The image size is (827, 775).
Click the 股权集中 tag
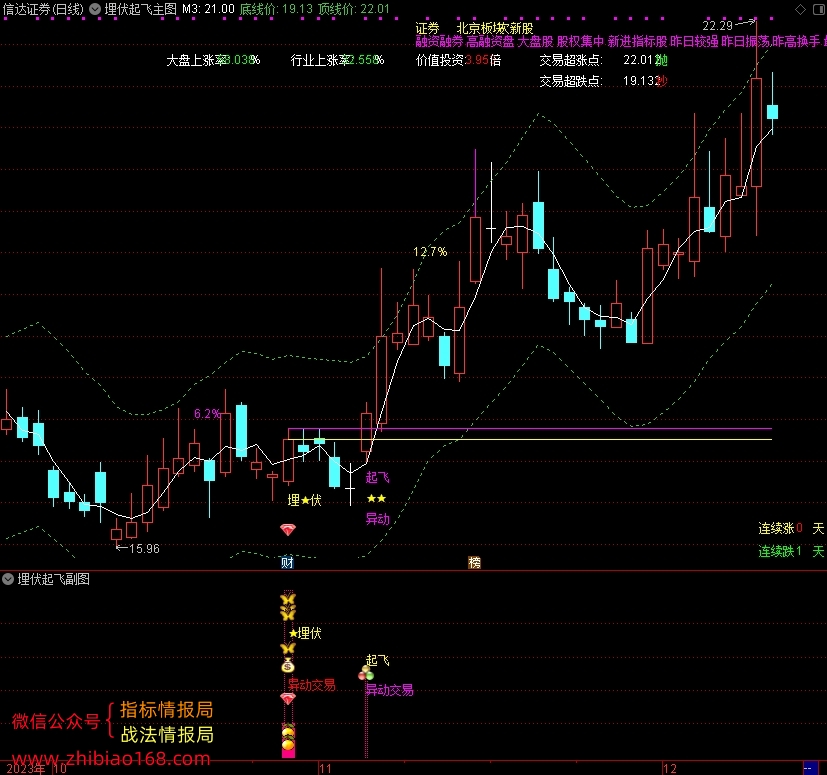pyautogui.click(x=581, y=42)
